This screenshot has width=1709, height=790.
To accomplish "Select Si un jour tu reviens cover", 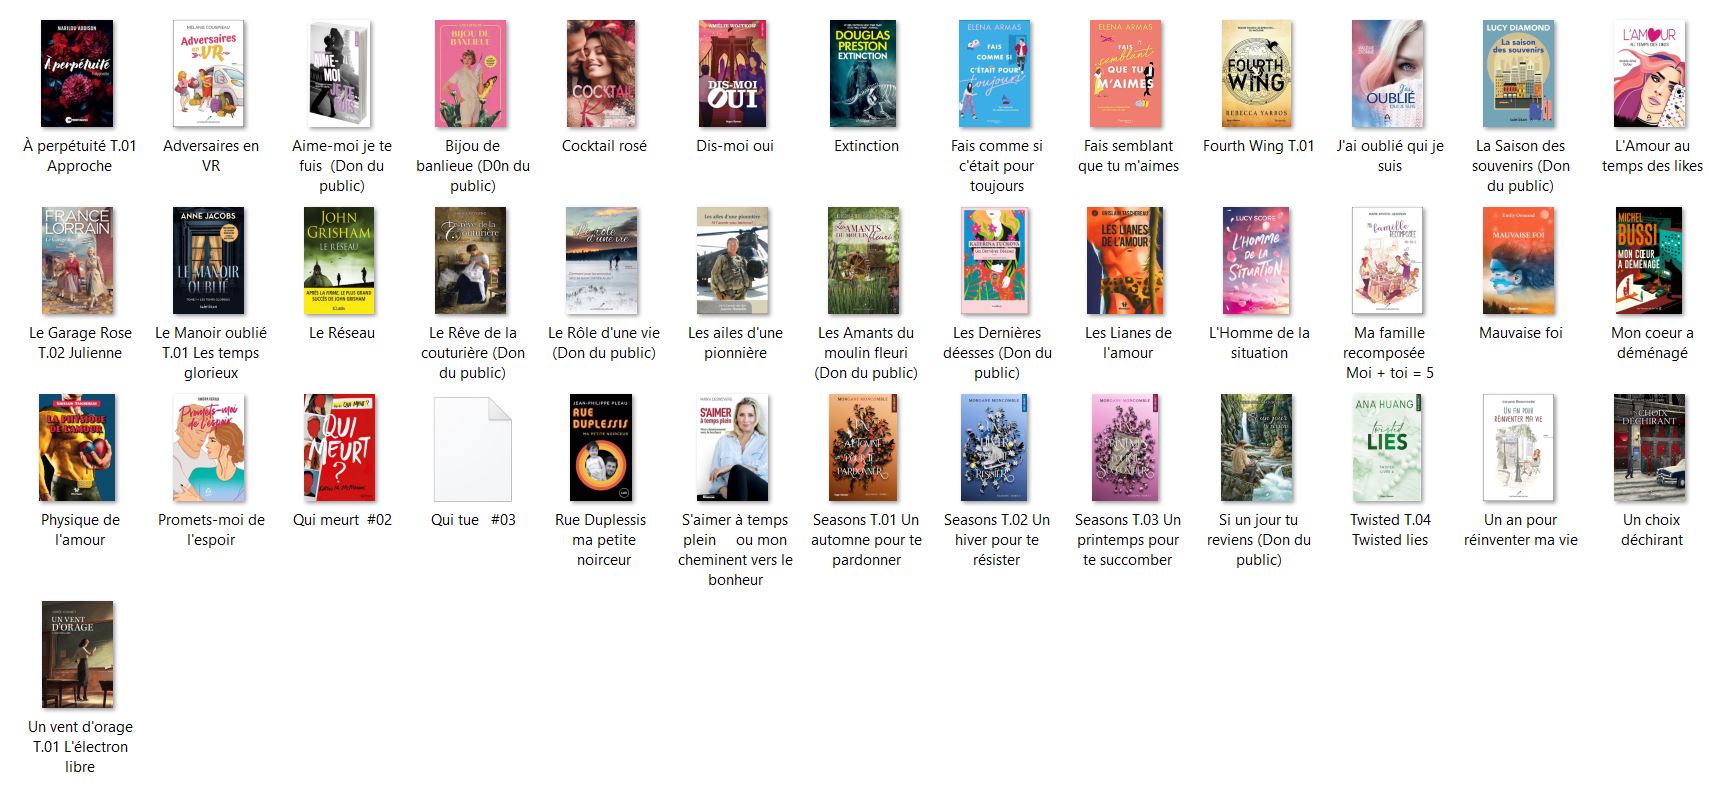I will point(1257,448).
